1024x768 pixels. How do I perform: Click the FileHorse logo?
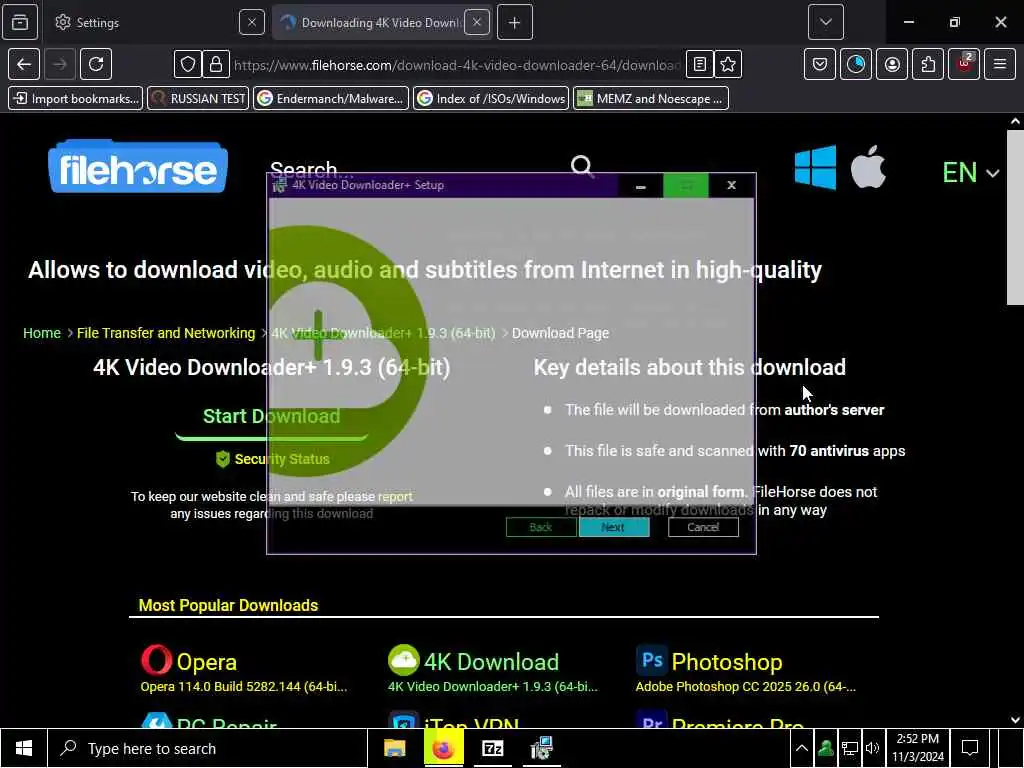point(138,167)
